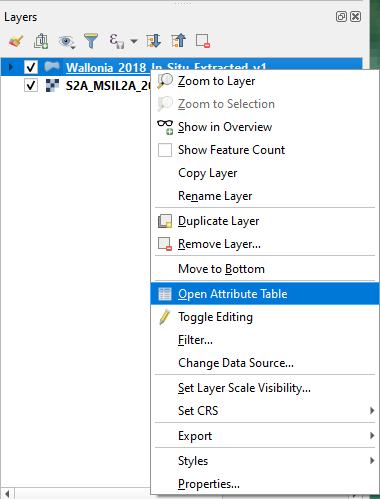Expand the Export submenu arrow
This screenshot has height=499, width=380.
pyautogui.click(x=372, y=436)
